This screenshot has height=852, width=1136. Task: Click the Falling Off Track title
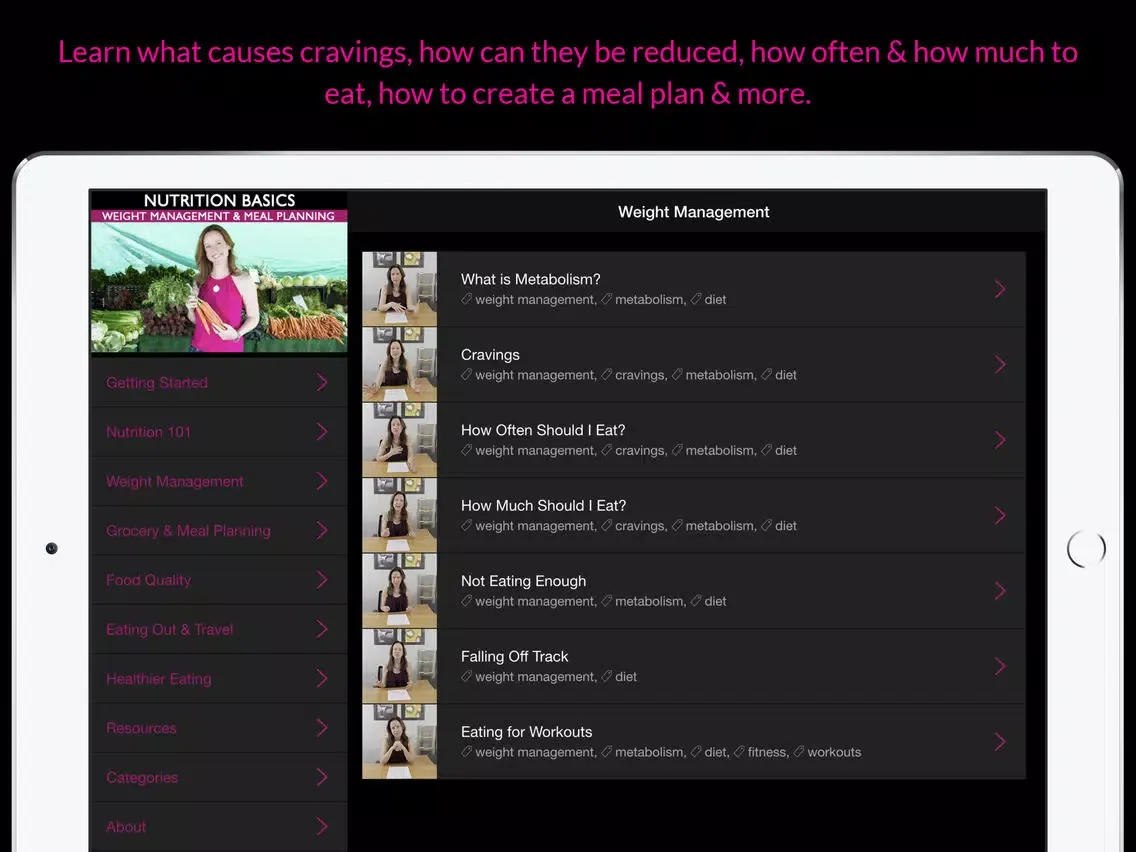[514, 656]
